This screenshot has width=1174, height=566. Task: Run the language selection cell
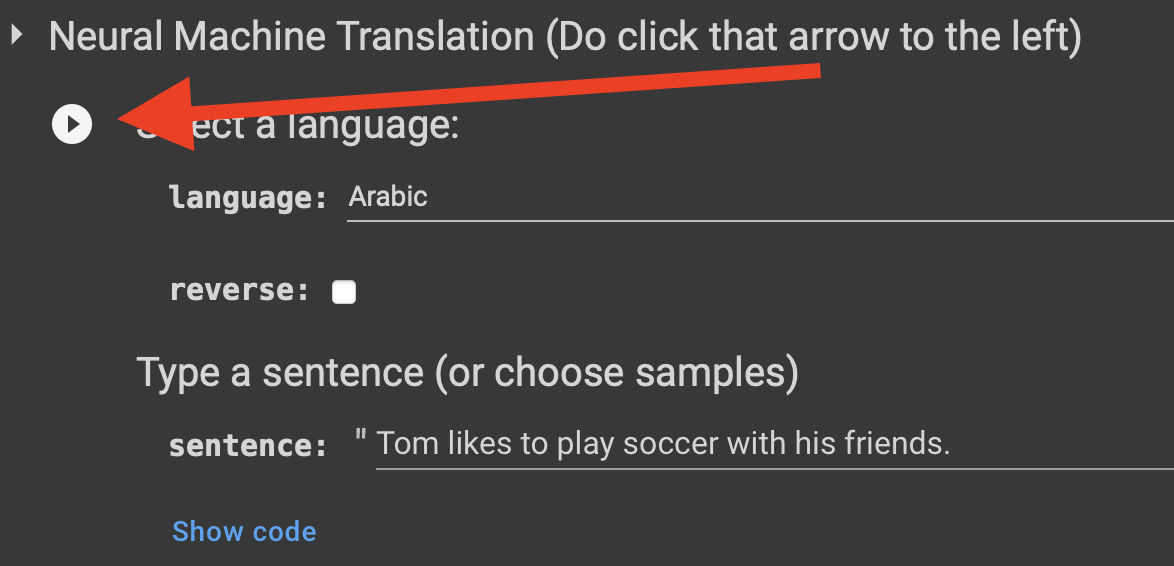[72, 124]
